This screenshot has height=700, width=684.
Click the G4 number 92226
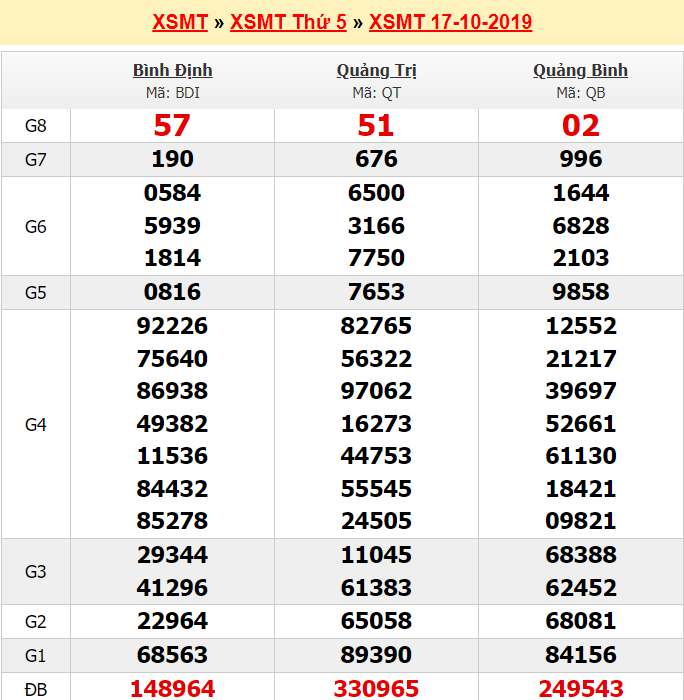pos(172,326)
